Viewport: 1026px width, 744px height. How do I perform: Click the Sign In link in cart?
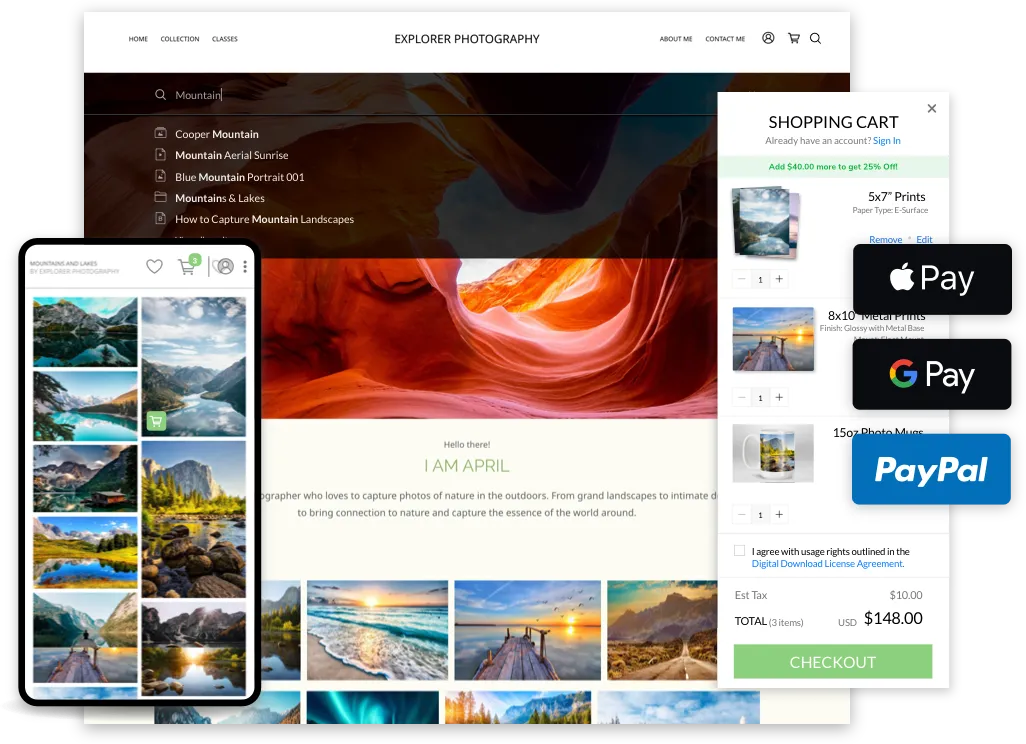[x=887, y=141]
